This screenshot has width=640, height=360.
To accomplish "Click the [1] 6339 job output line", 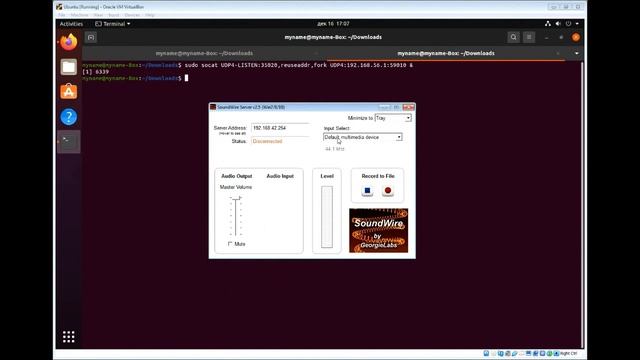I will [x=96, y=71].
